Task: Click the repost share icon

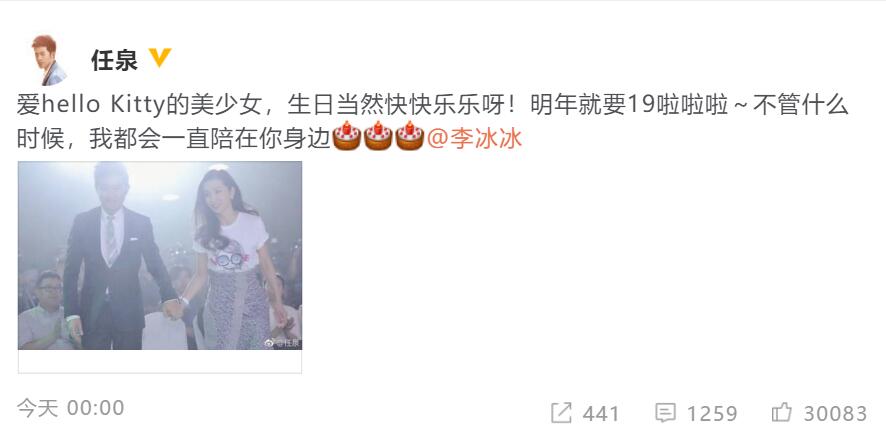Action: click(x=561, y=413)
